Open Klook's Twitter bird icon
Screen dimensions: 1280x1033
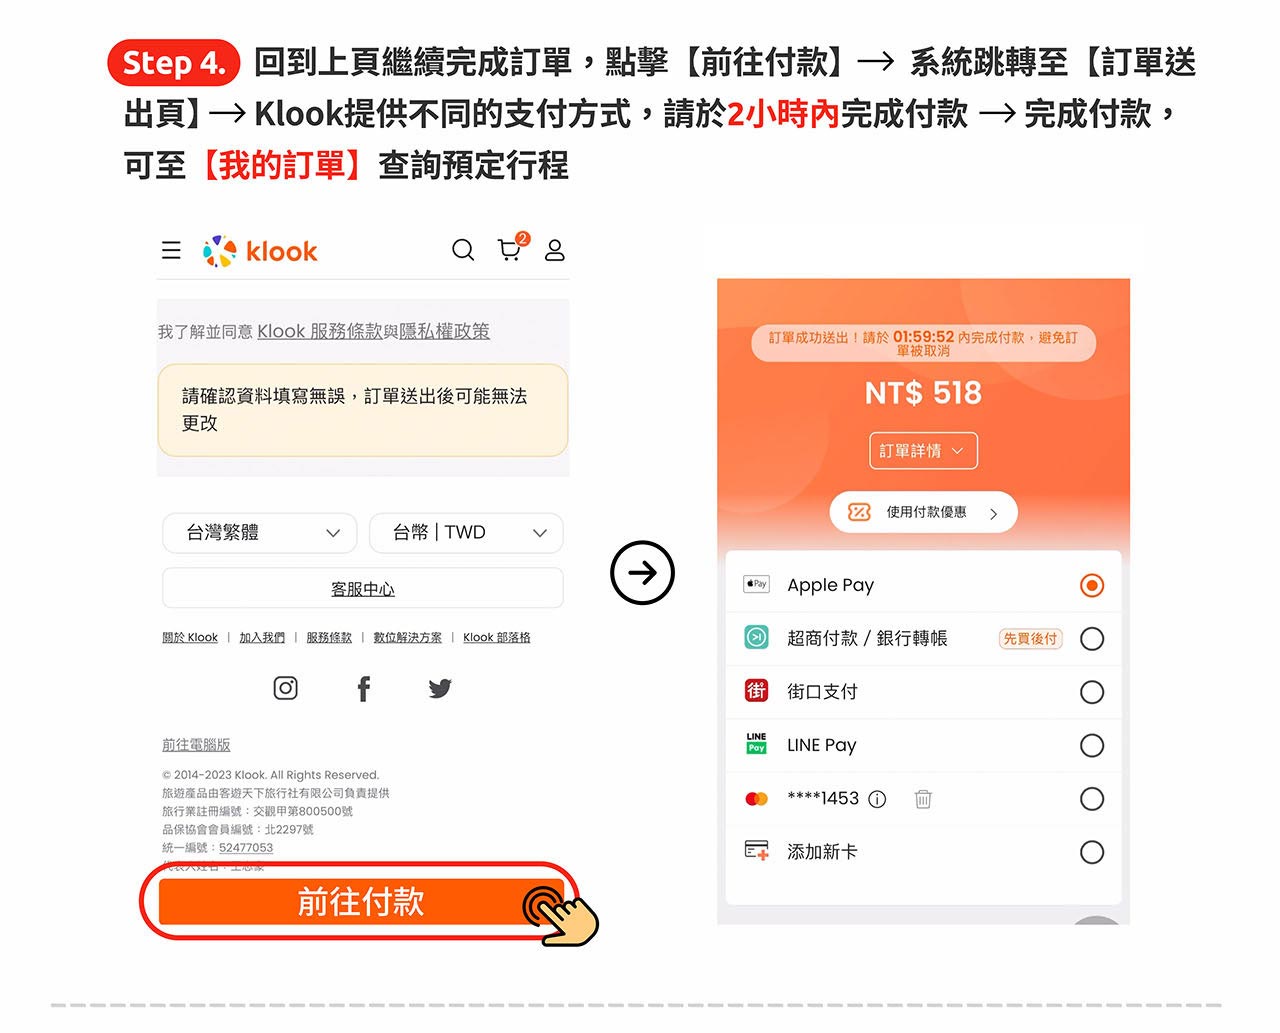pyautogui.click(x=440, y=688)
